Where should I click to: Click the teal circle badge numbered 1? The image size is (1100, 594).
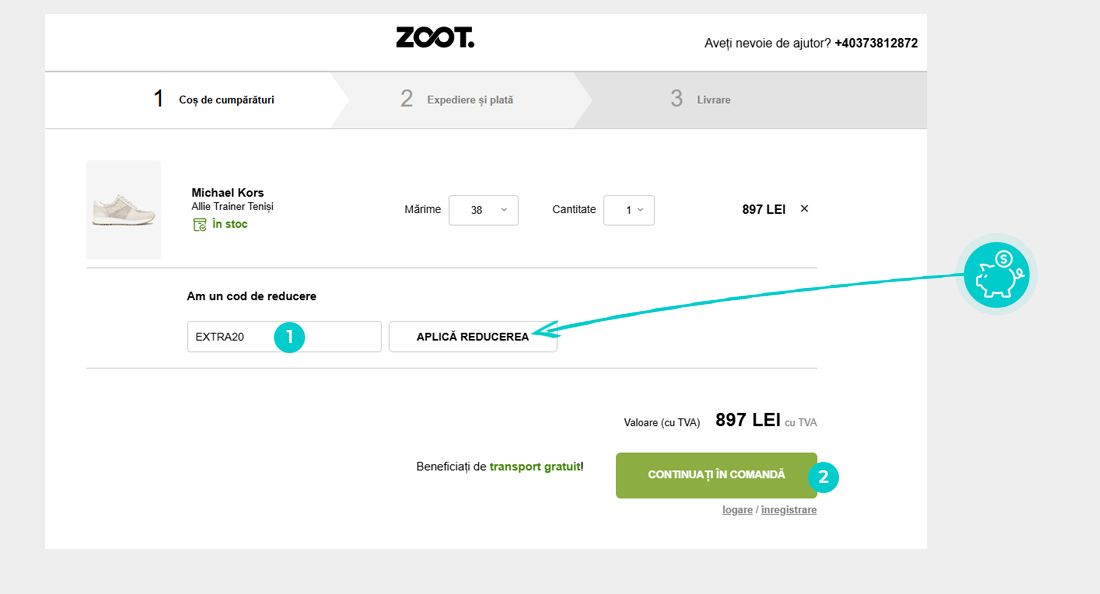click(x=289, y=337)
